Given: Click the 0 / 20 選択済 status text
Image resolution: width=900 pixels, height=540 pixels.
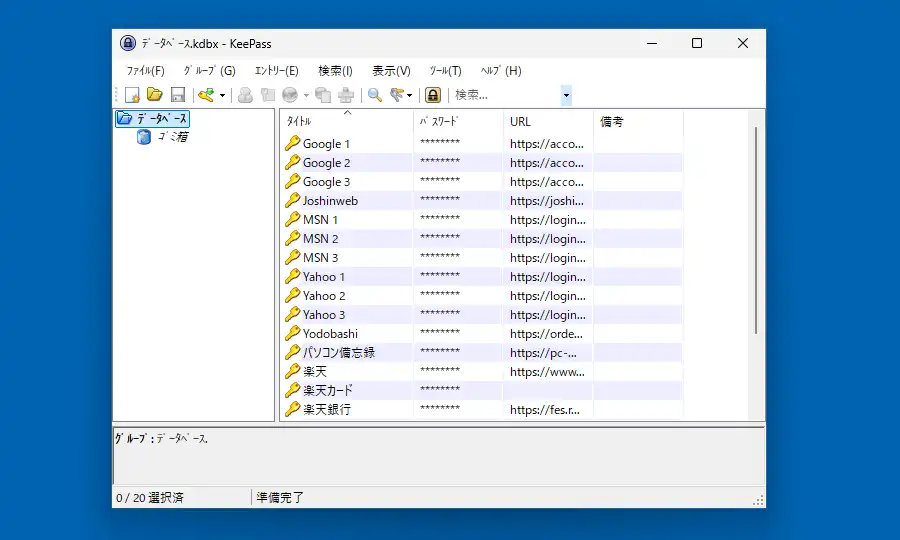Looking at the screenshot, I should pyautogui.click(x=150, y=498).
